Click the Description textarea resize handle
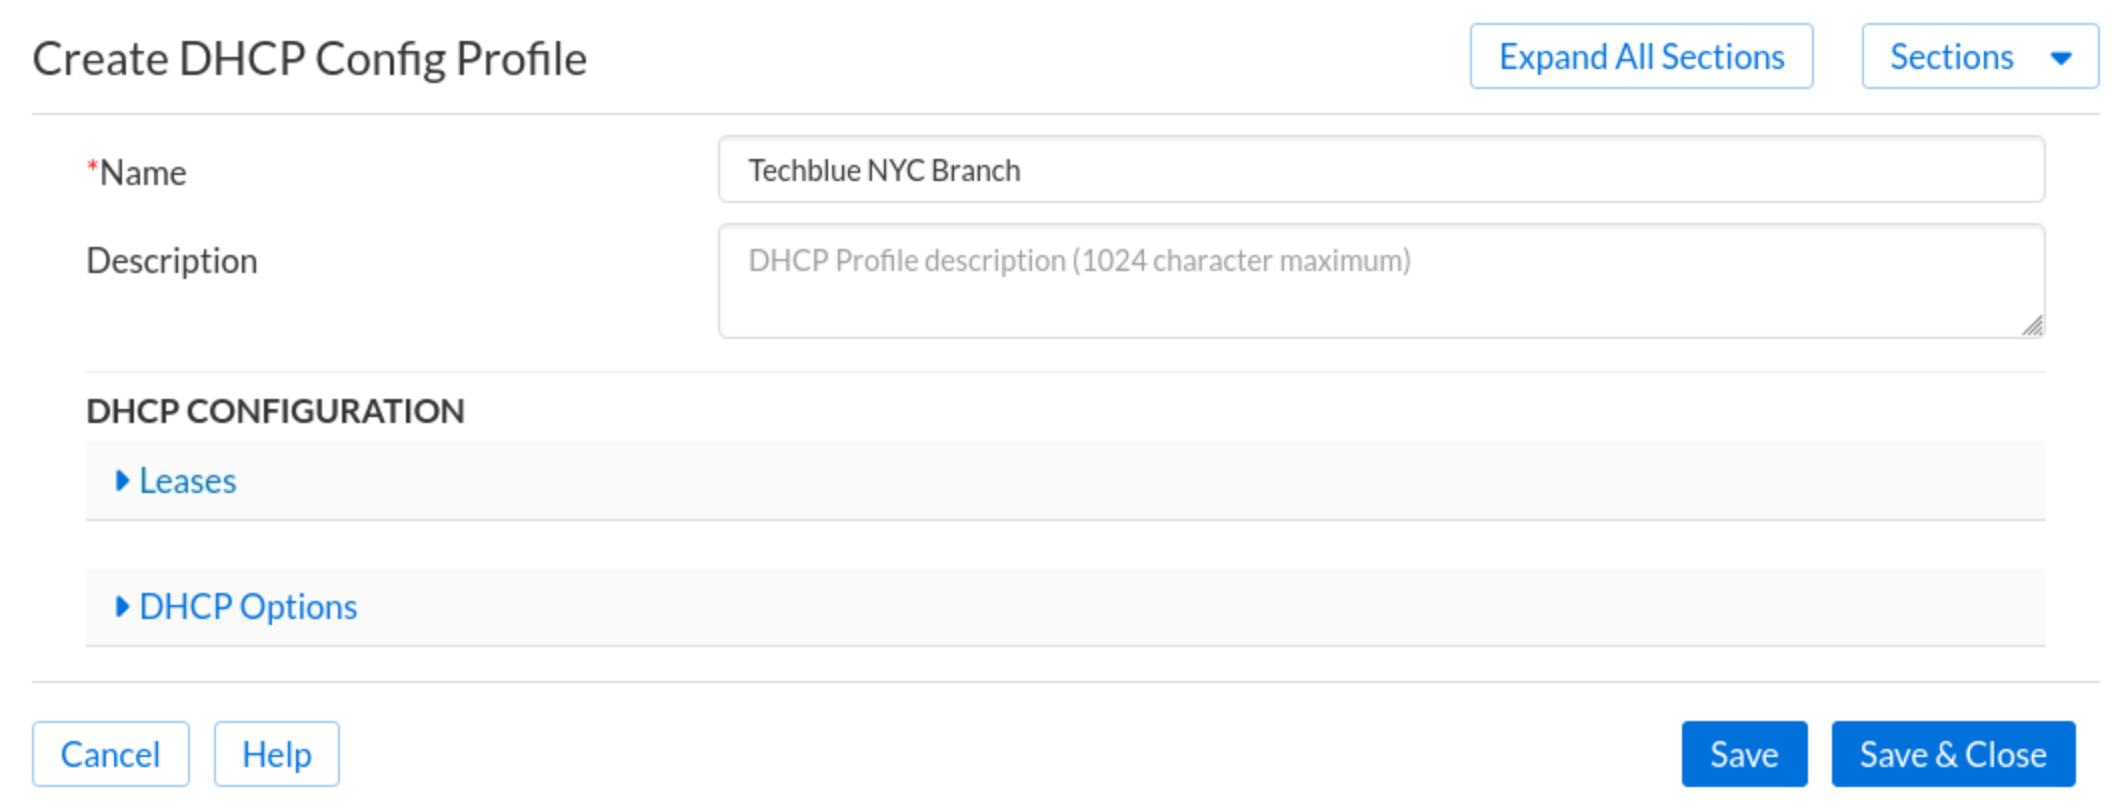This screenshot has height=808, width=2112. point(2031,325)
